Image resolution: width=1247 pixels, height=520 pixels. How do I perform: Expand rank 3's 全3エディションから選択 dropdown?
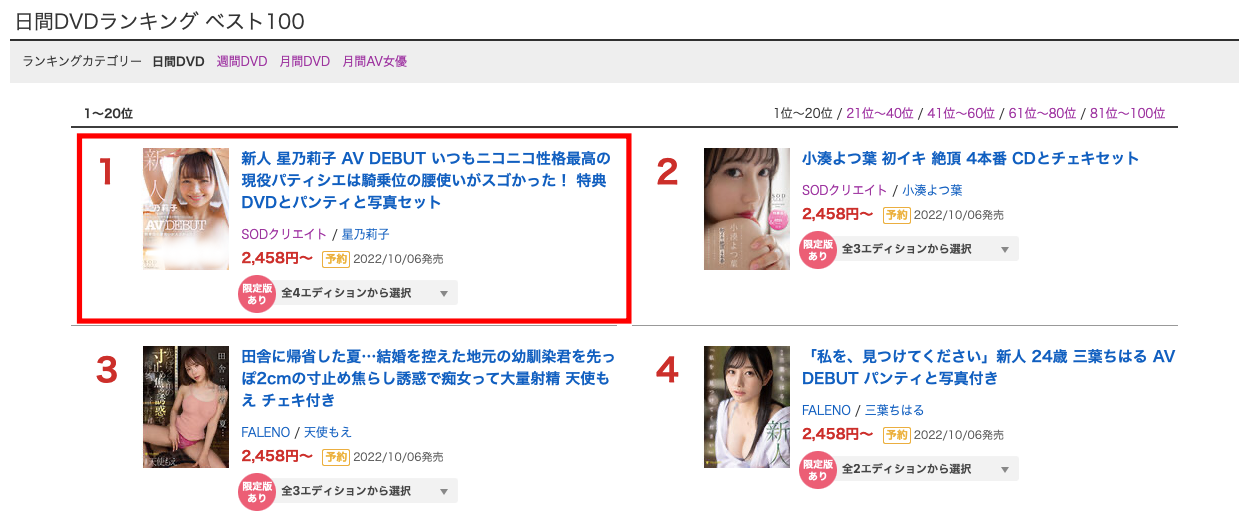click(x=366, y=491)
